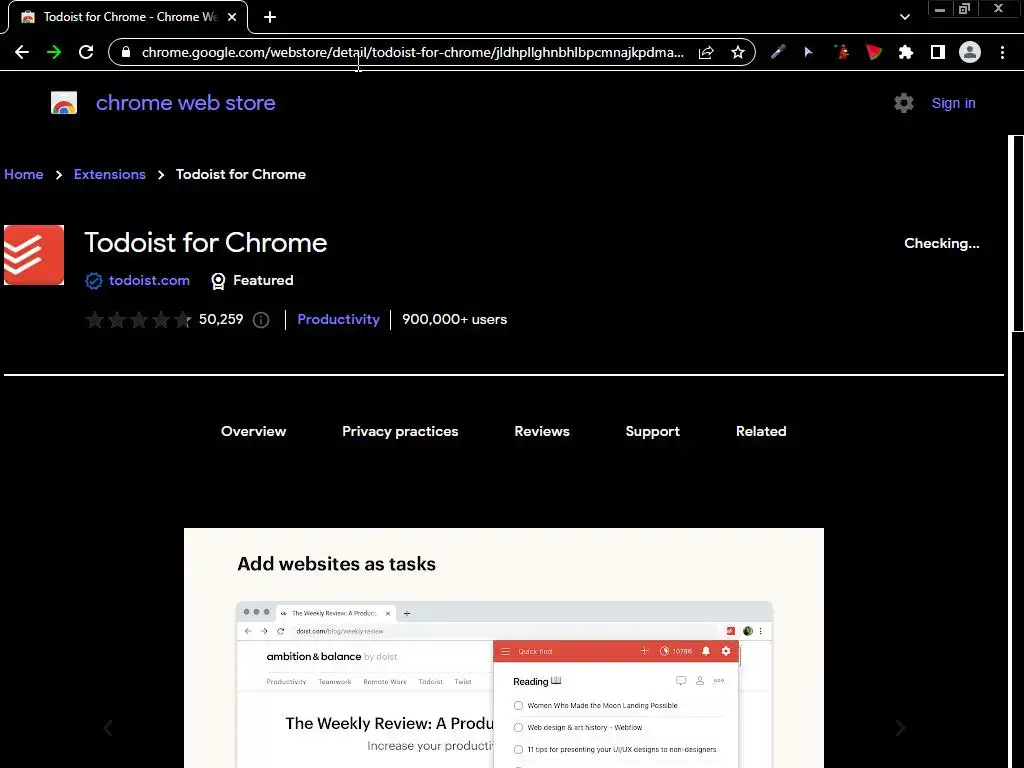
Task: Switch to the Privacy practices tab
Action: (x=400, y=431)
